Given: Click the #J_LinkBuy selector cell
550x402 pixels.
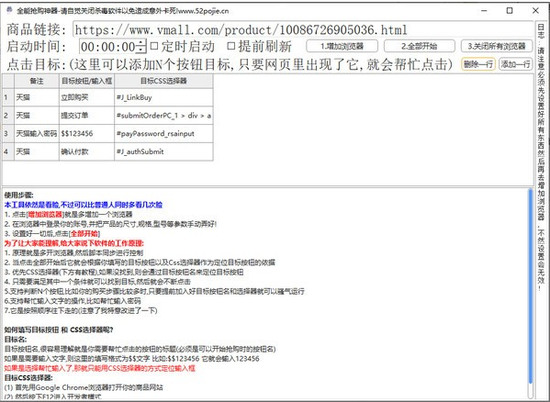Looking at the screenshot, I should (x=164, y=98).
